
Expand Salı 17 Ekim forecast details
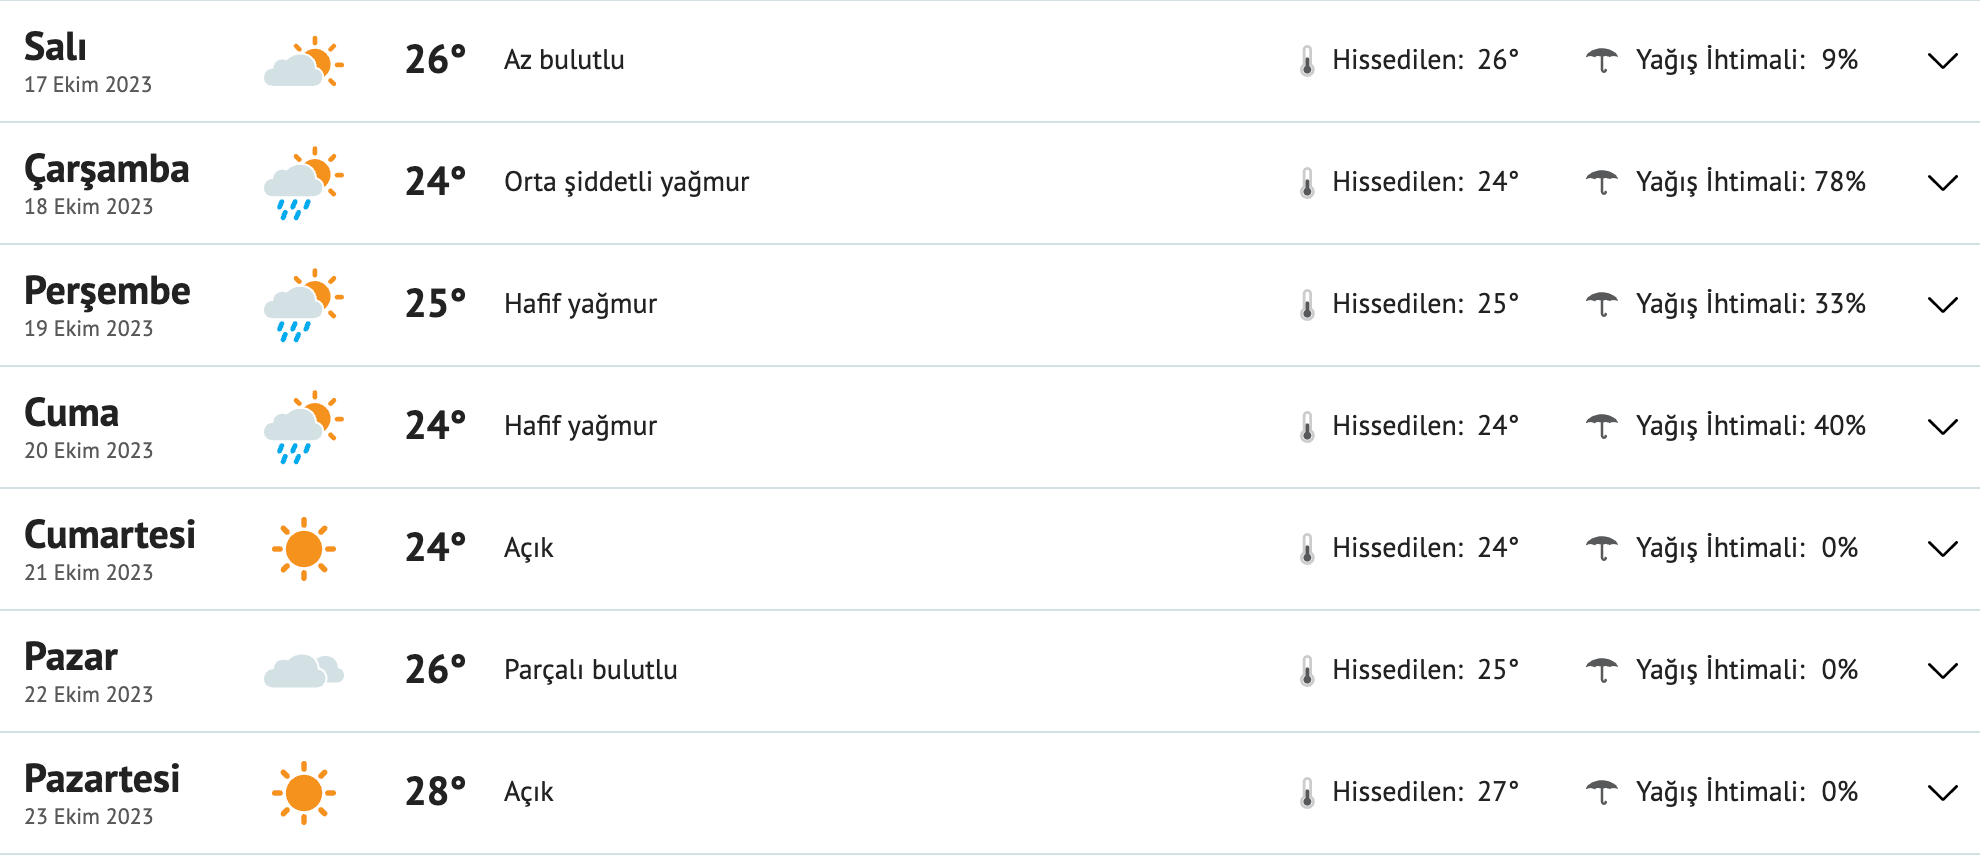tap(1942, 61)
